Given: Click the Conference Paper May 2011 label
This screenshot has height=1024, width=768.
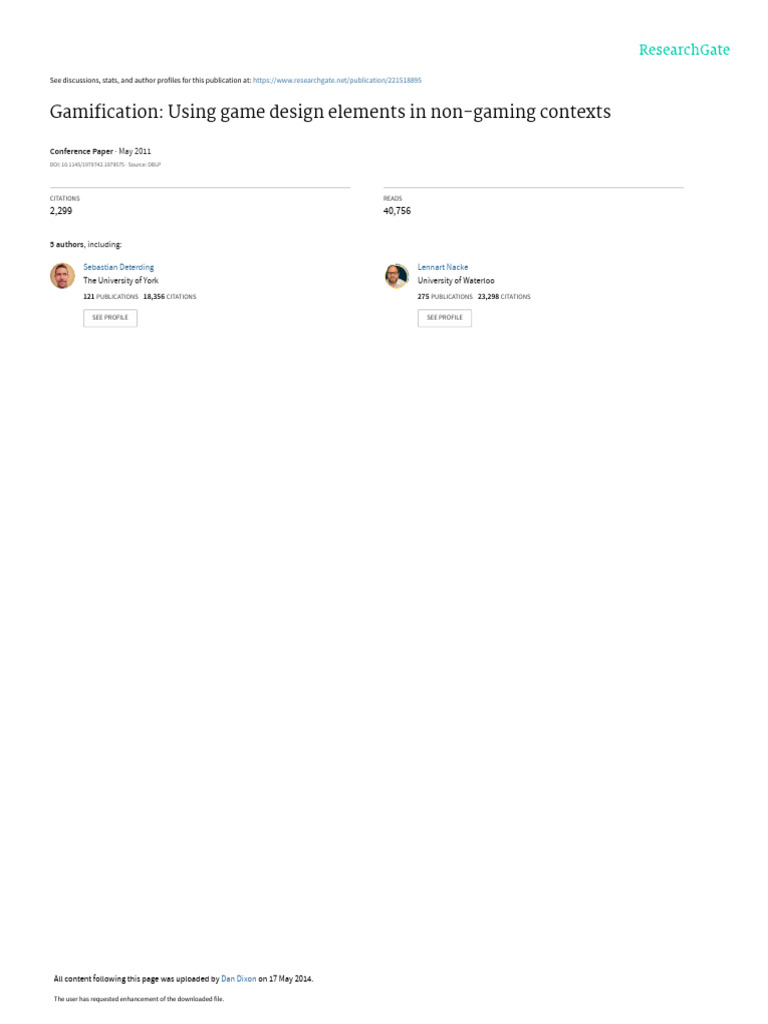Looking at the screenshot, I should [100, 151].
